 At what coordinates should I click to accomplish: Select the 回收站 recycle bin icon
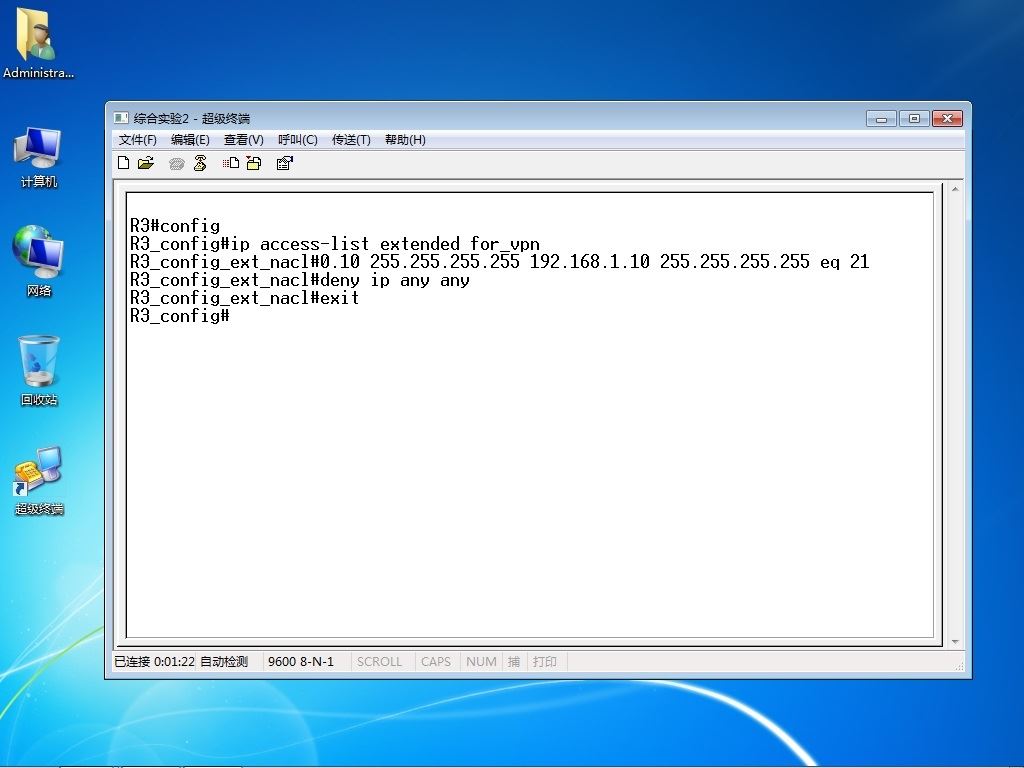pos(39,371)
